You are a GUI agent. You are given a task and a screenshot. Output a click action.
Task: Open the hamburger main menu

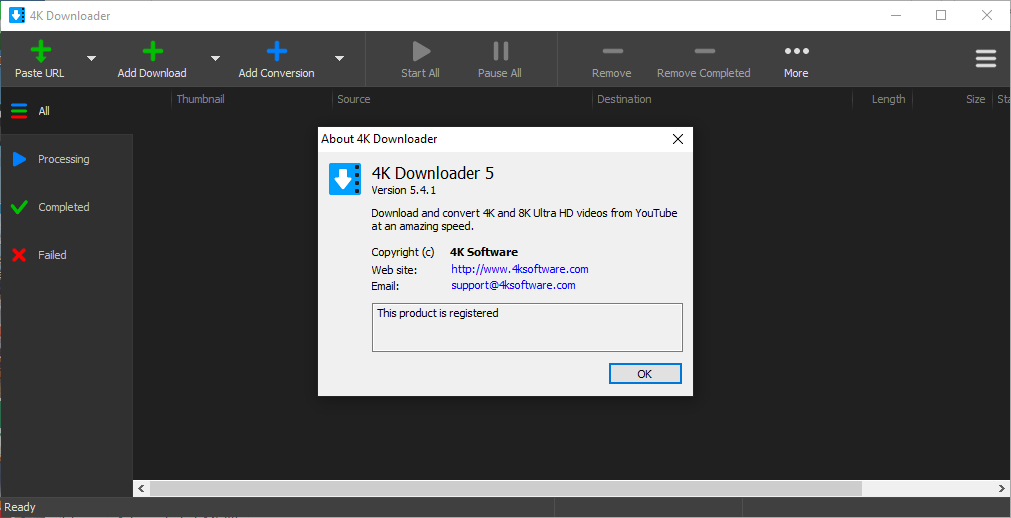[x=986, y=59]
